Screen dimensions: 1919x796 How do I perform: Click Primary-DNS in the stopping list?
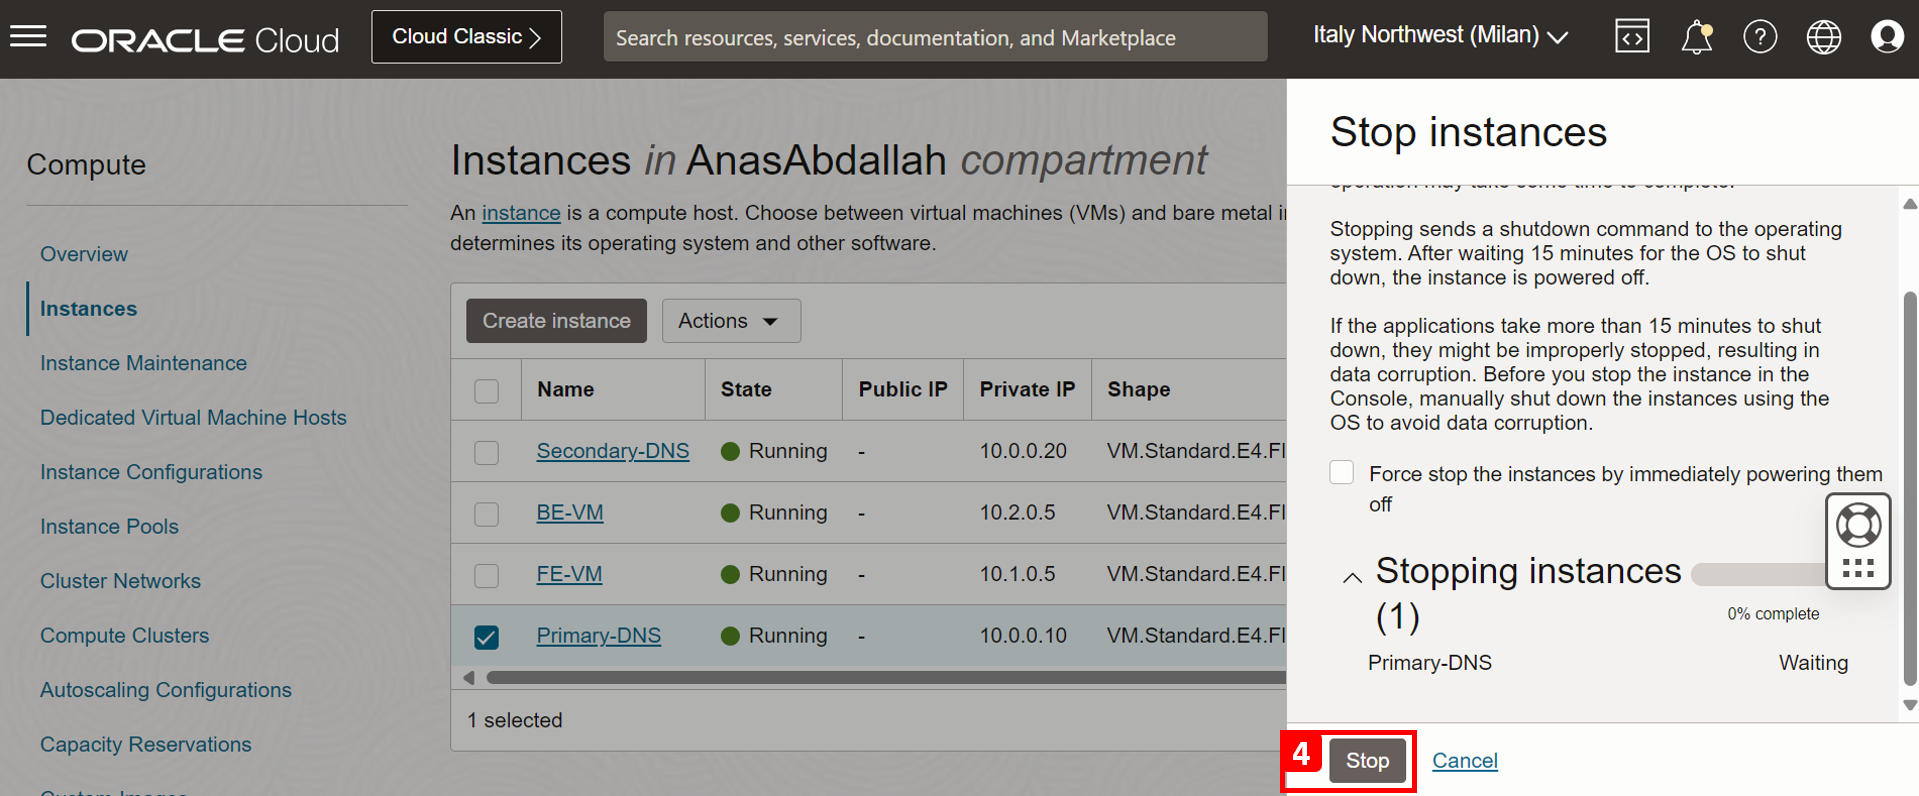[1429, 663]
